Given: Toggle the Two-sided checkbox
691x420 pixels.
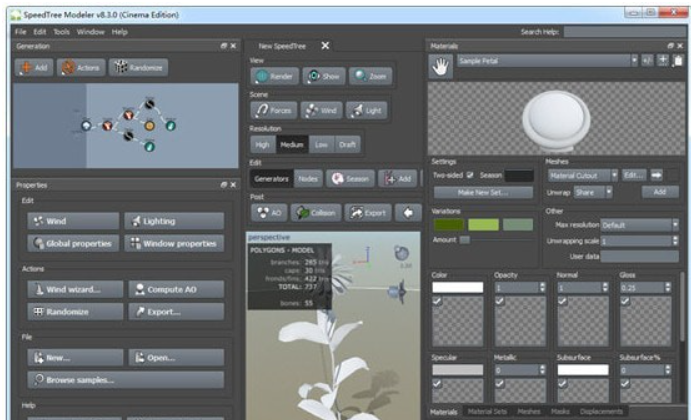Looking at the screenshot, I should click(x=470, y=175).
